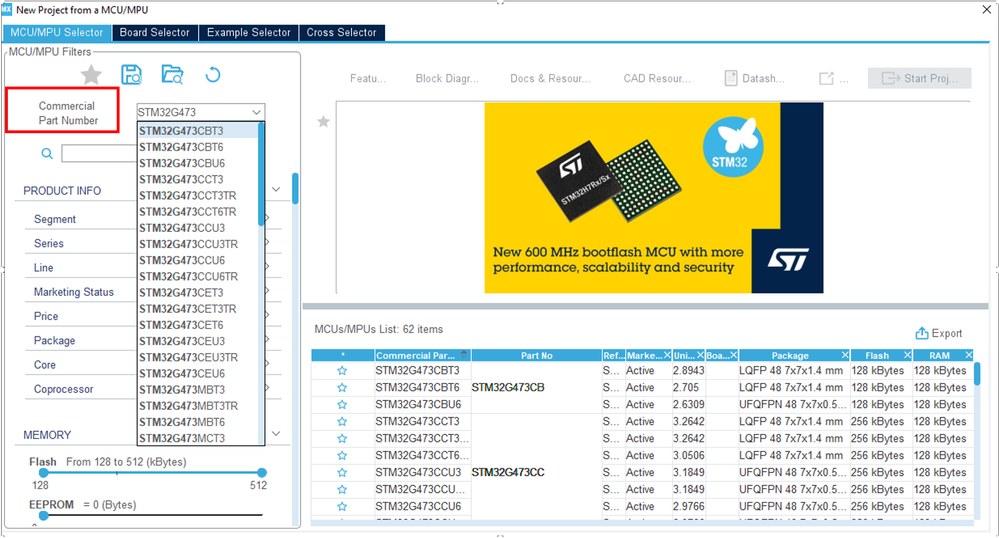Toggle star on the STM32G473CCU6 row
Image resolution: width=999 pixels, height=538 pixels.
click(x=342, y=507)
